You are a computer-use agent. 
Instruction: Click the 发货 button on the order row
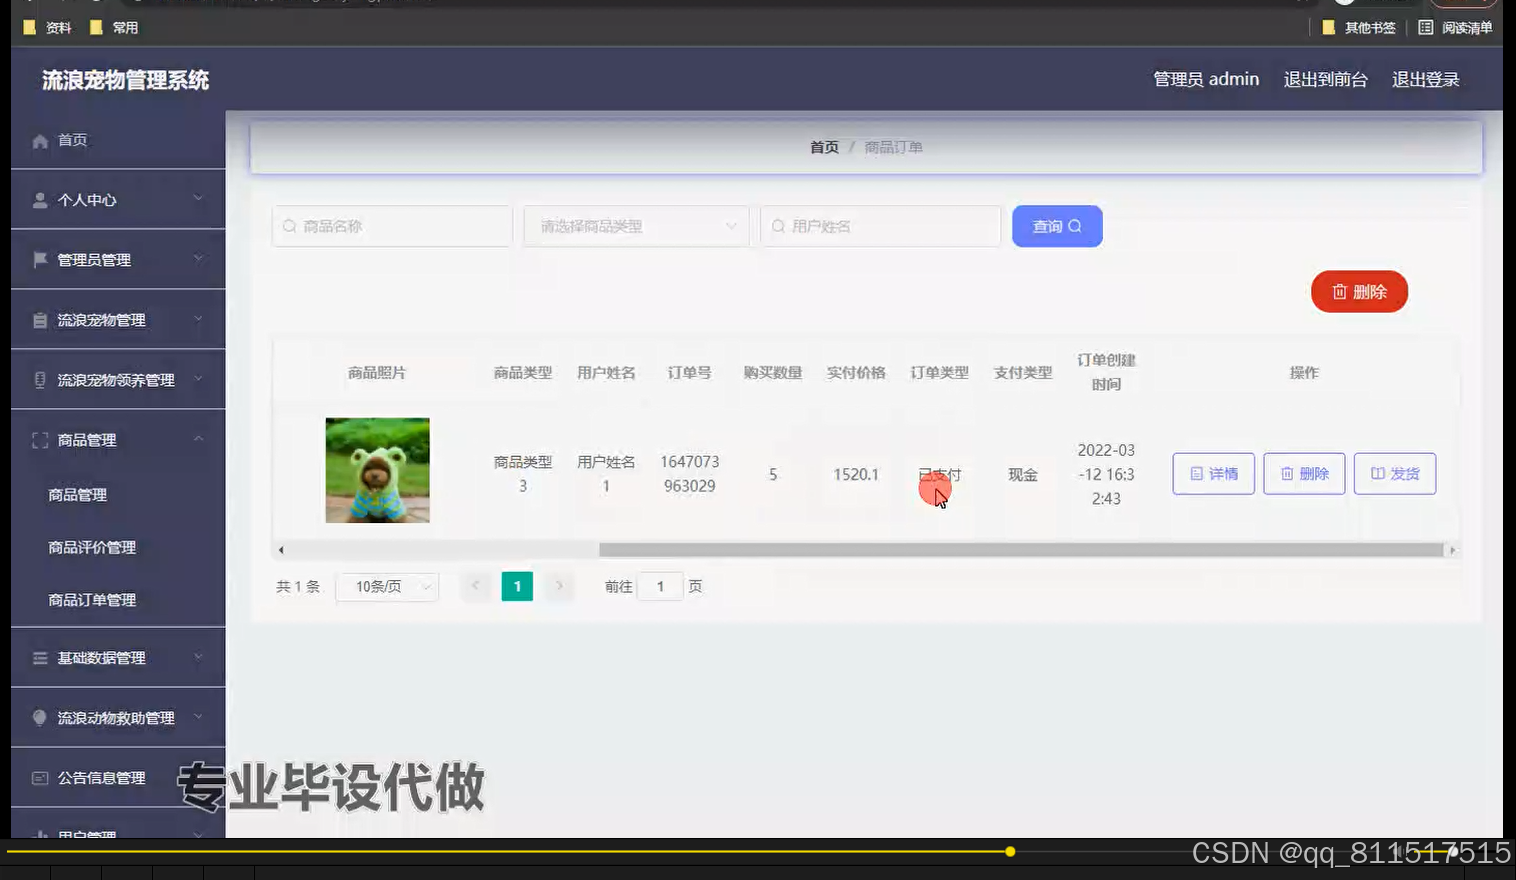click(1394, 474)
